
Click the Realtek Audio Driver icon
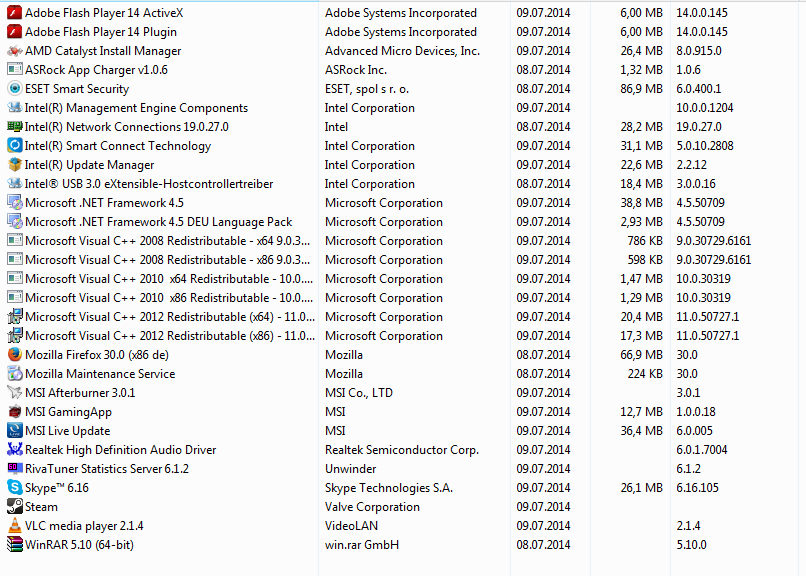pyautogui.click(x=14, y=450)
